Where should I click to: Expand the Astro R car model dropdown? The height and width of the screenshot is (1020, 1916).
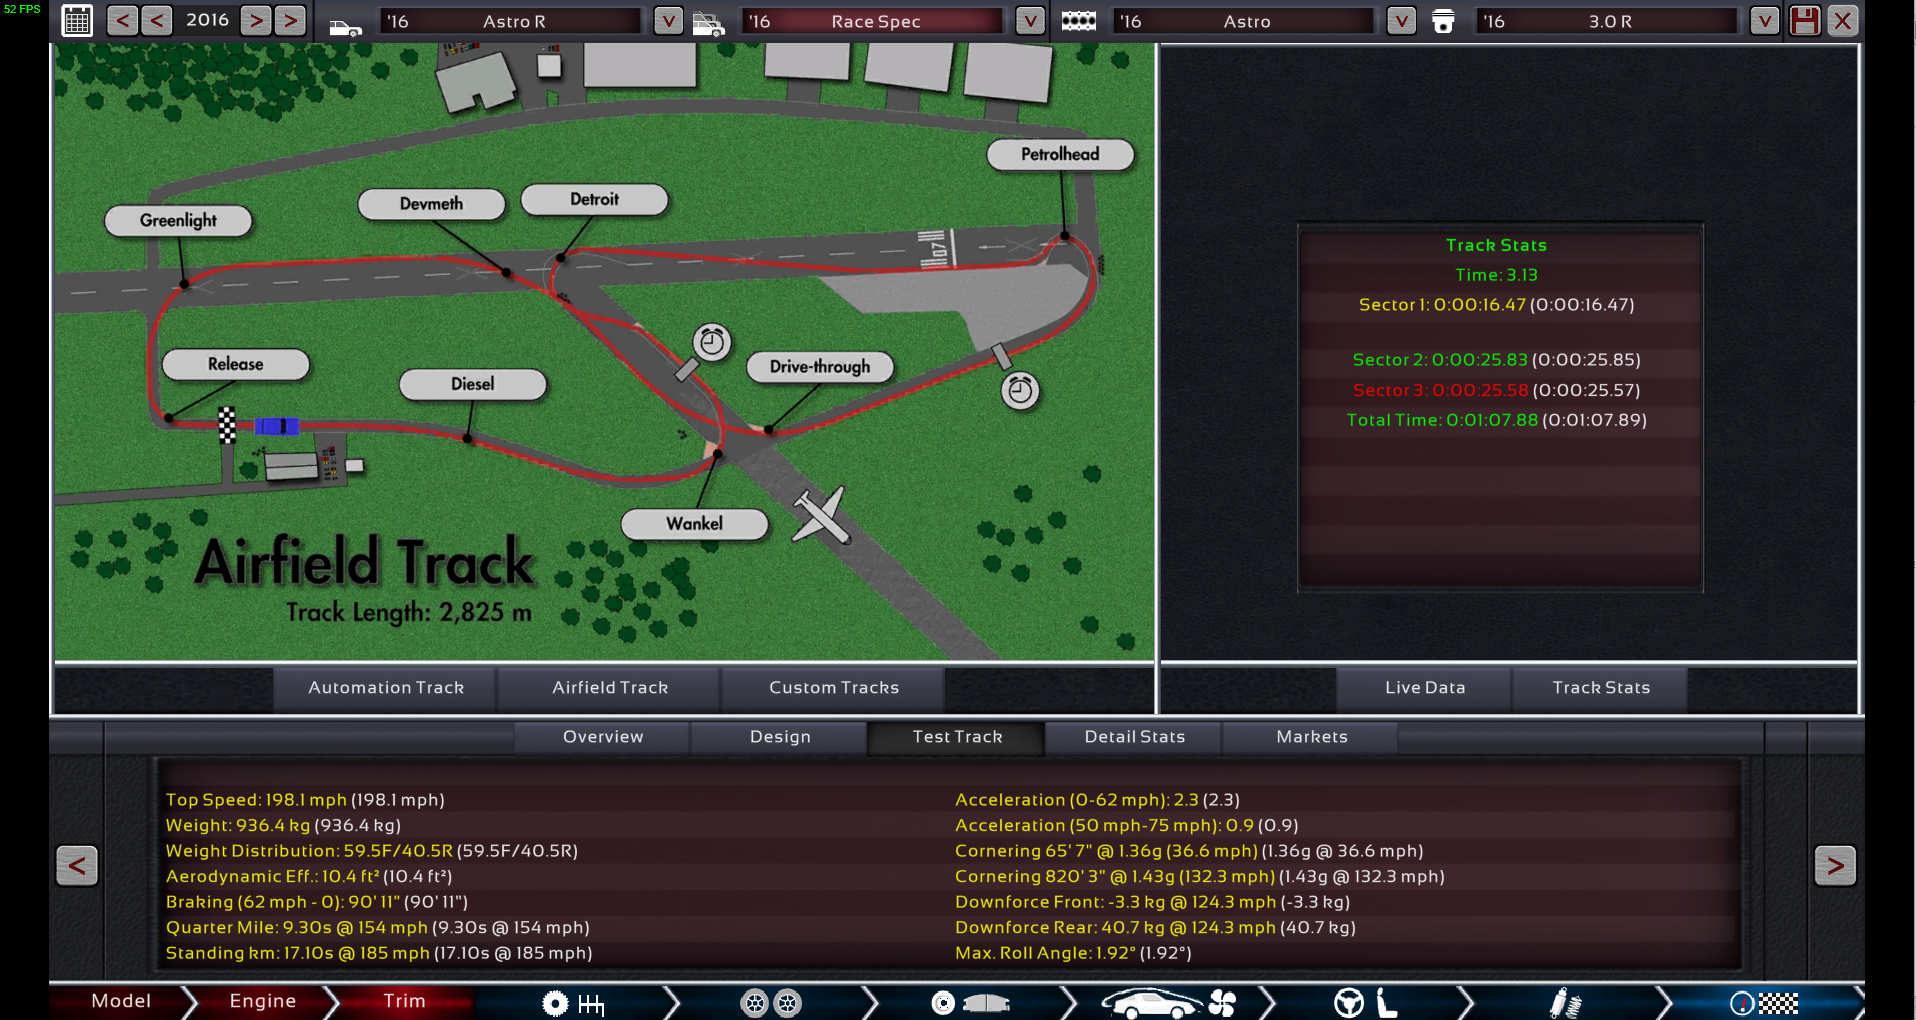(x=668, y=21)
